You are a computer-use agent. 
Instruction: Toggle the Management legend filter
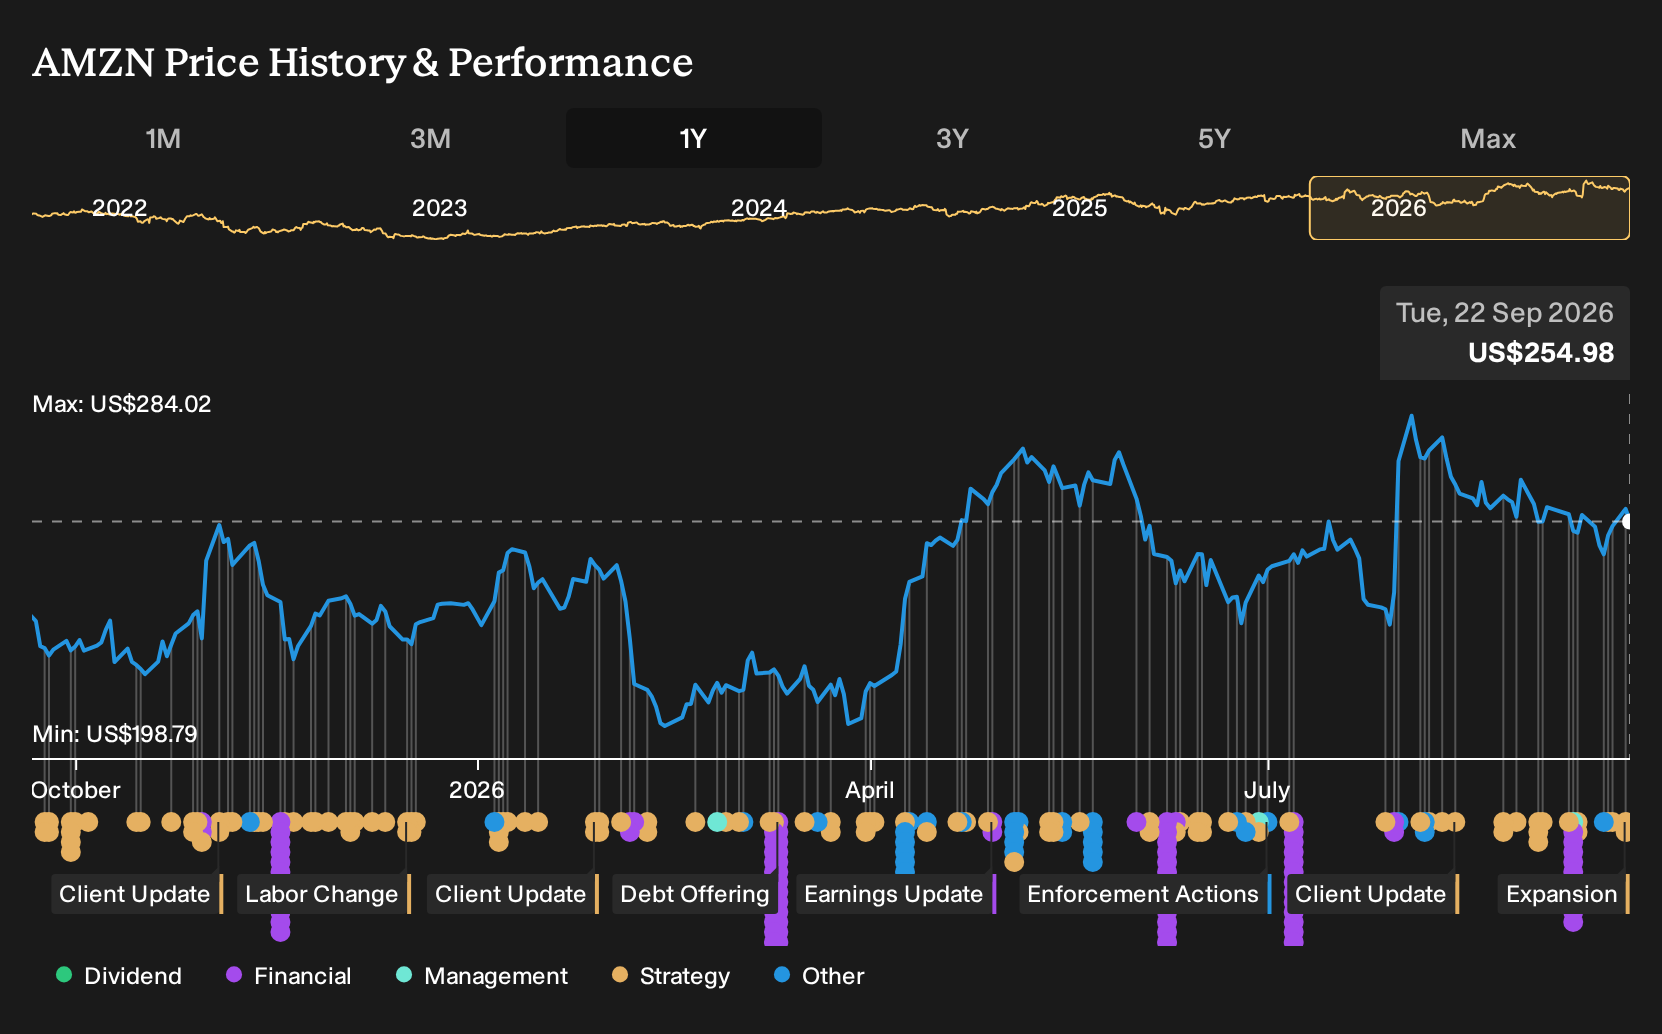[x=482, y=976]
